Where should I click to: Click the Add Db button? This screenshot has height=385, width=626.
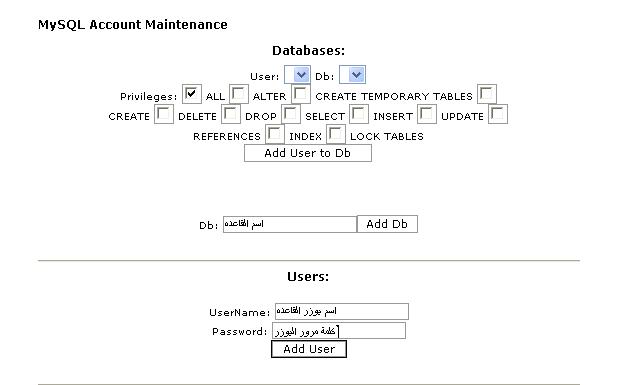[x=387, y=224]
